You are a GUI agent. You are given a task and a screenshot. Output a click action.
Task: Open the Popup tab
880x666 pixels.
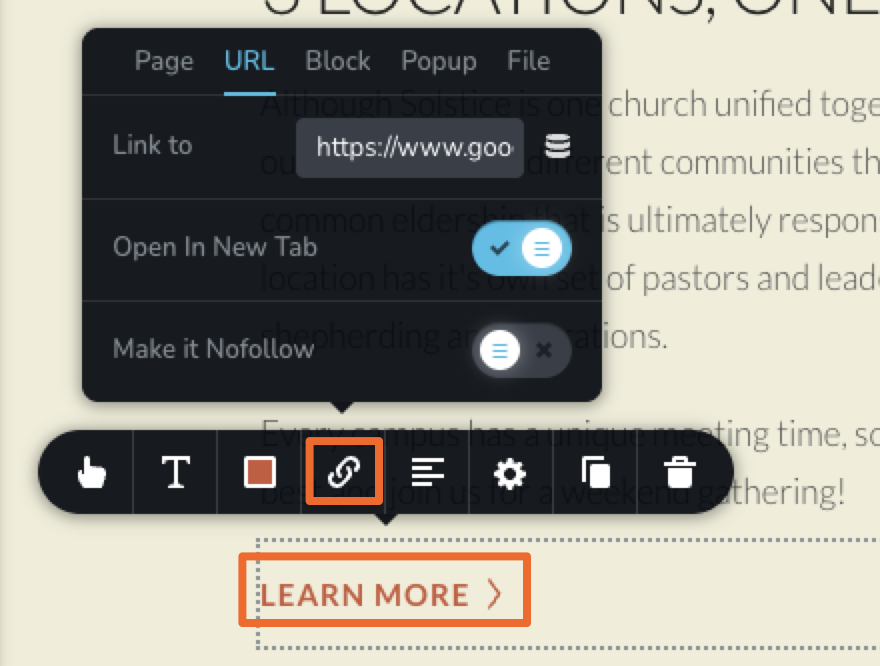[x=439, y=61]
